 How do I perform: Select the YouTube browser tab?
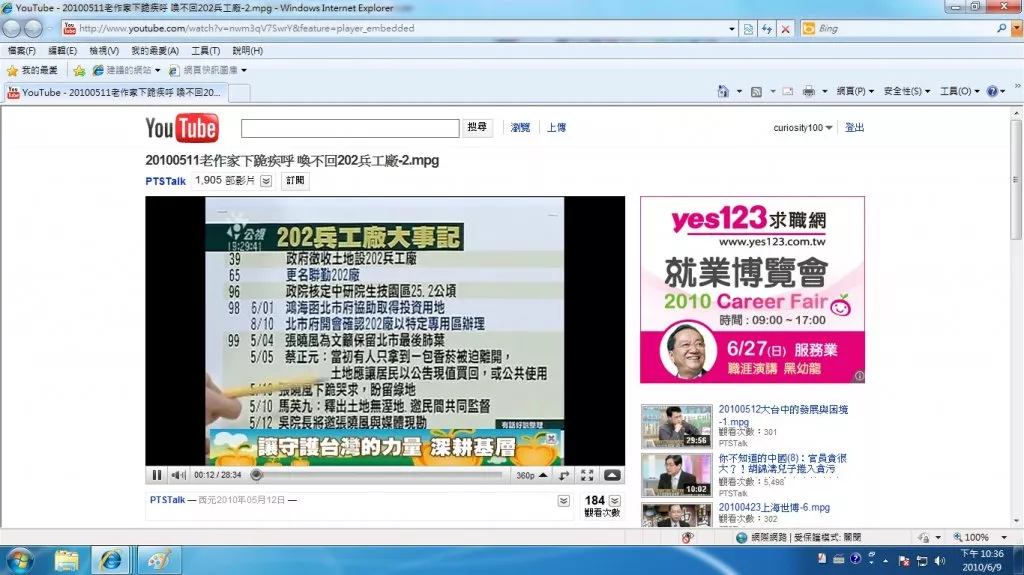115,93
